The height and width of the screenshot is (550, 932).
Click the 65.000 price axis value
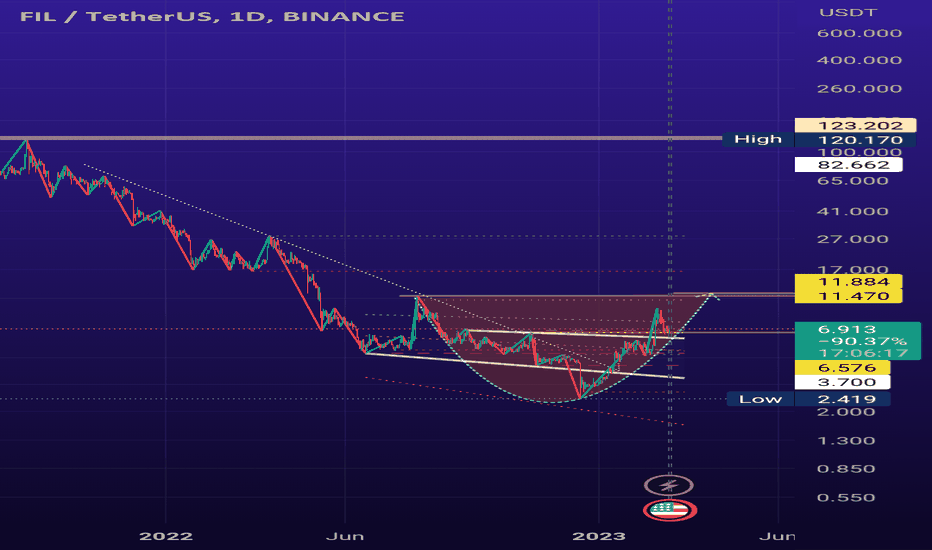(852, 181)
